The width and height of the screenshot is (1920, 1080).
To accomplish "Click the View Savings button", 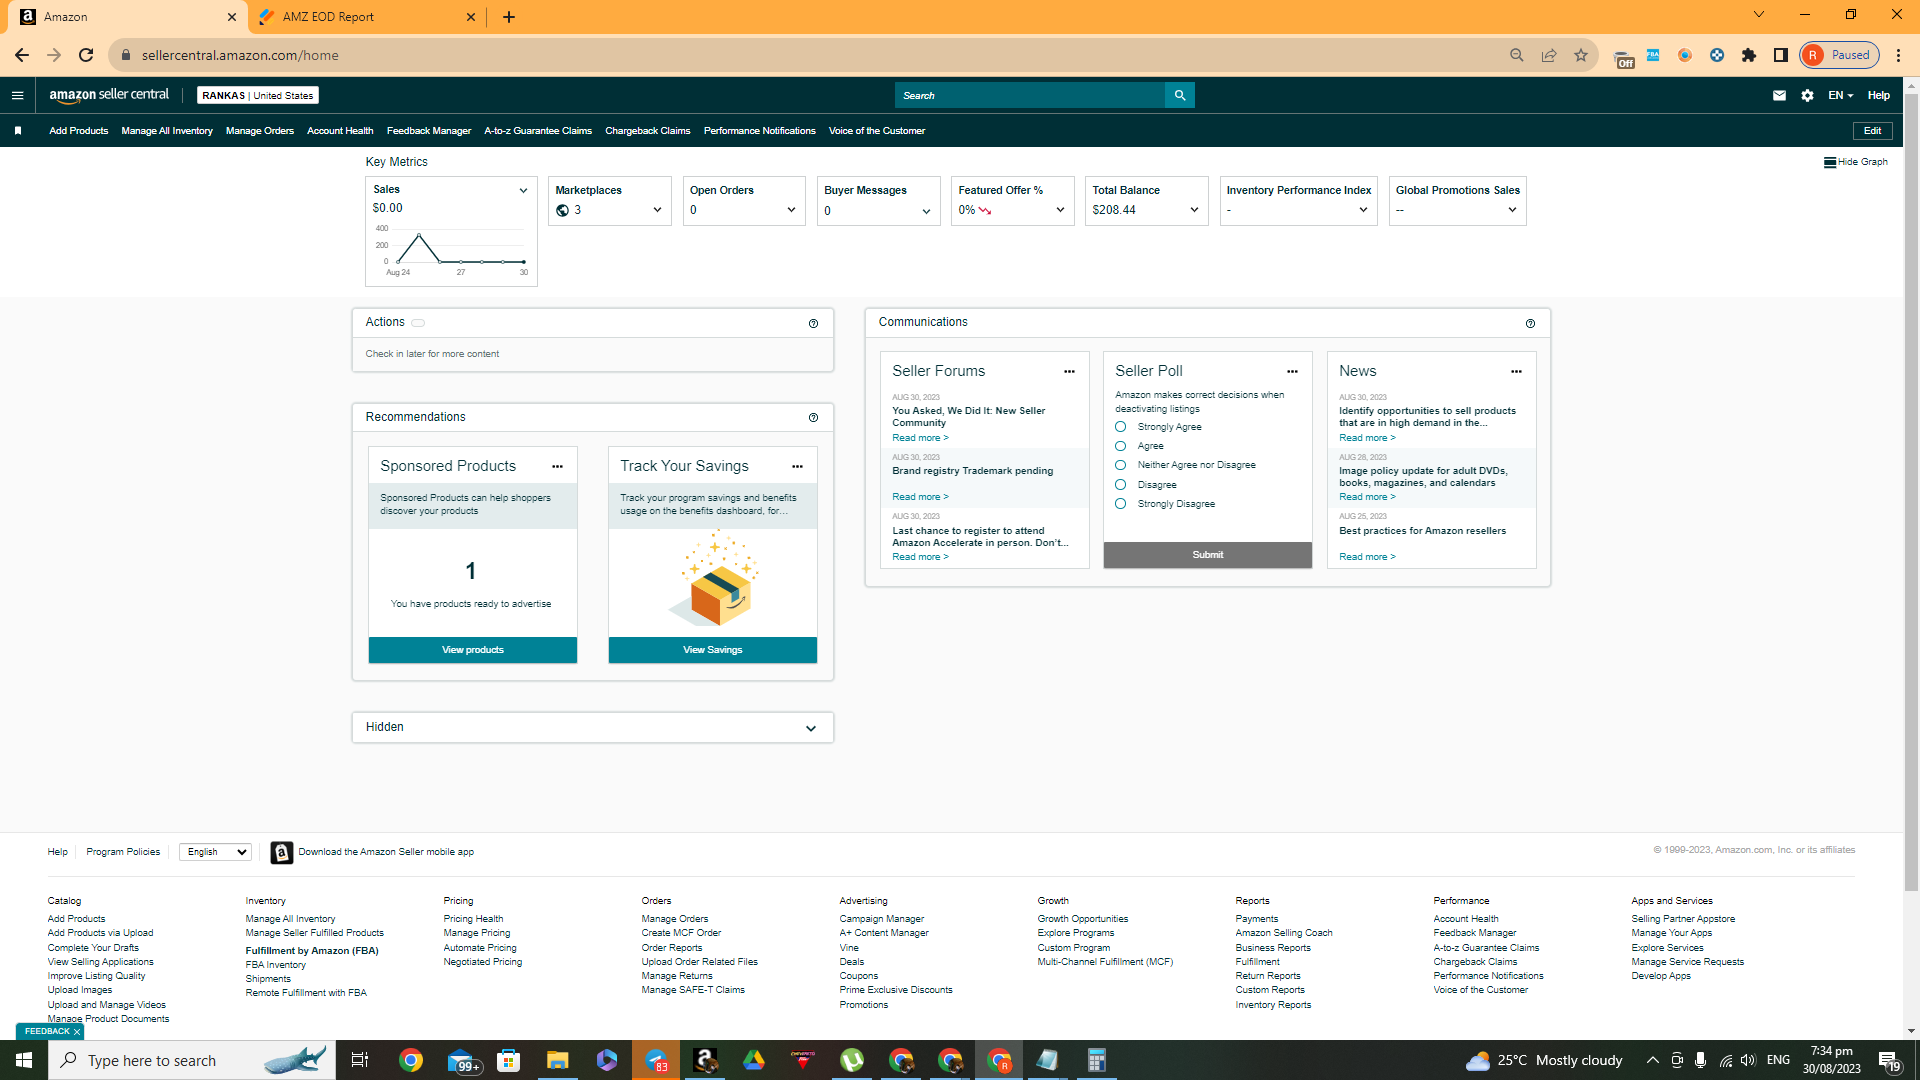I will [713, 650].
